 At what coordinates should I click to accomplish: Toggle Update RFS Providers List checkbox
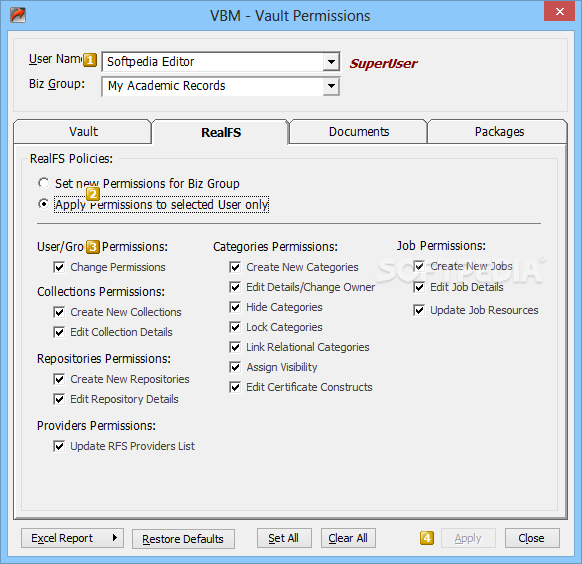coord(59,446)
